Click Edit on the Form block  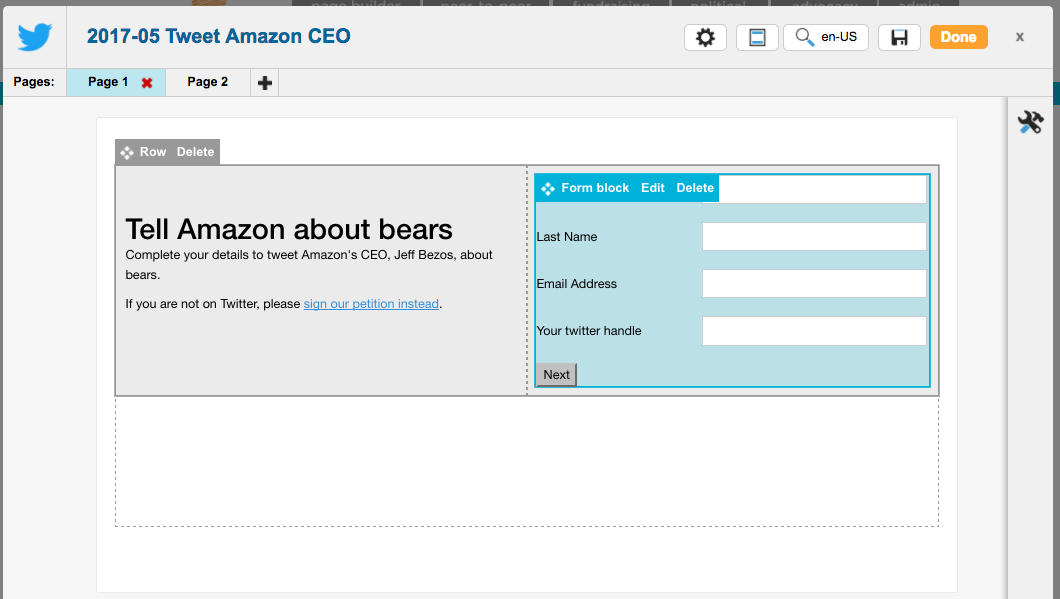tap(653, 188)
